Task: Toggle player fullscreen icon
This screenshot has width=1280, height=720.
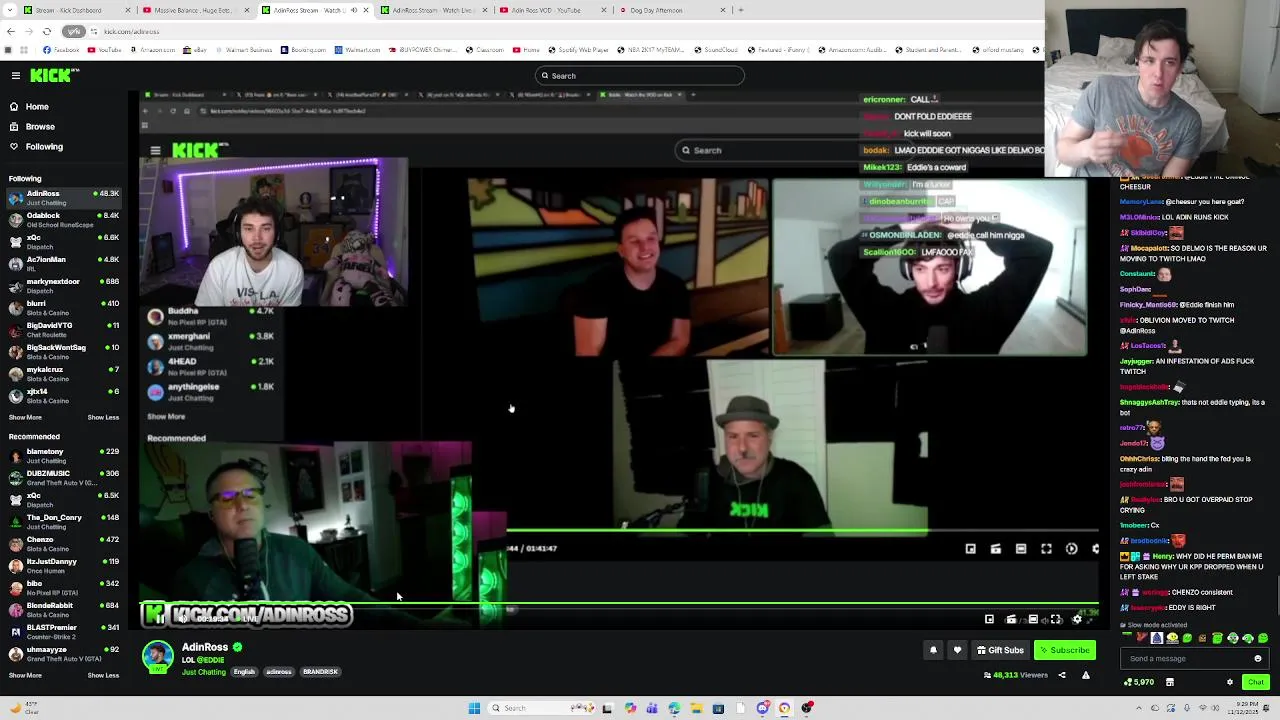Action: coord(1055,620)
